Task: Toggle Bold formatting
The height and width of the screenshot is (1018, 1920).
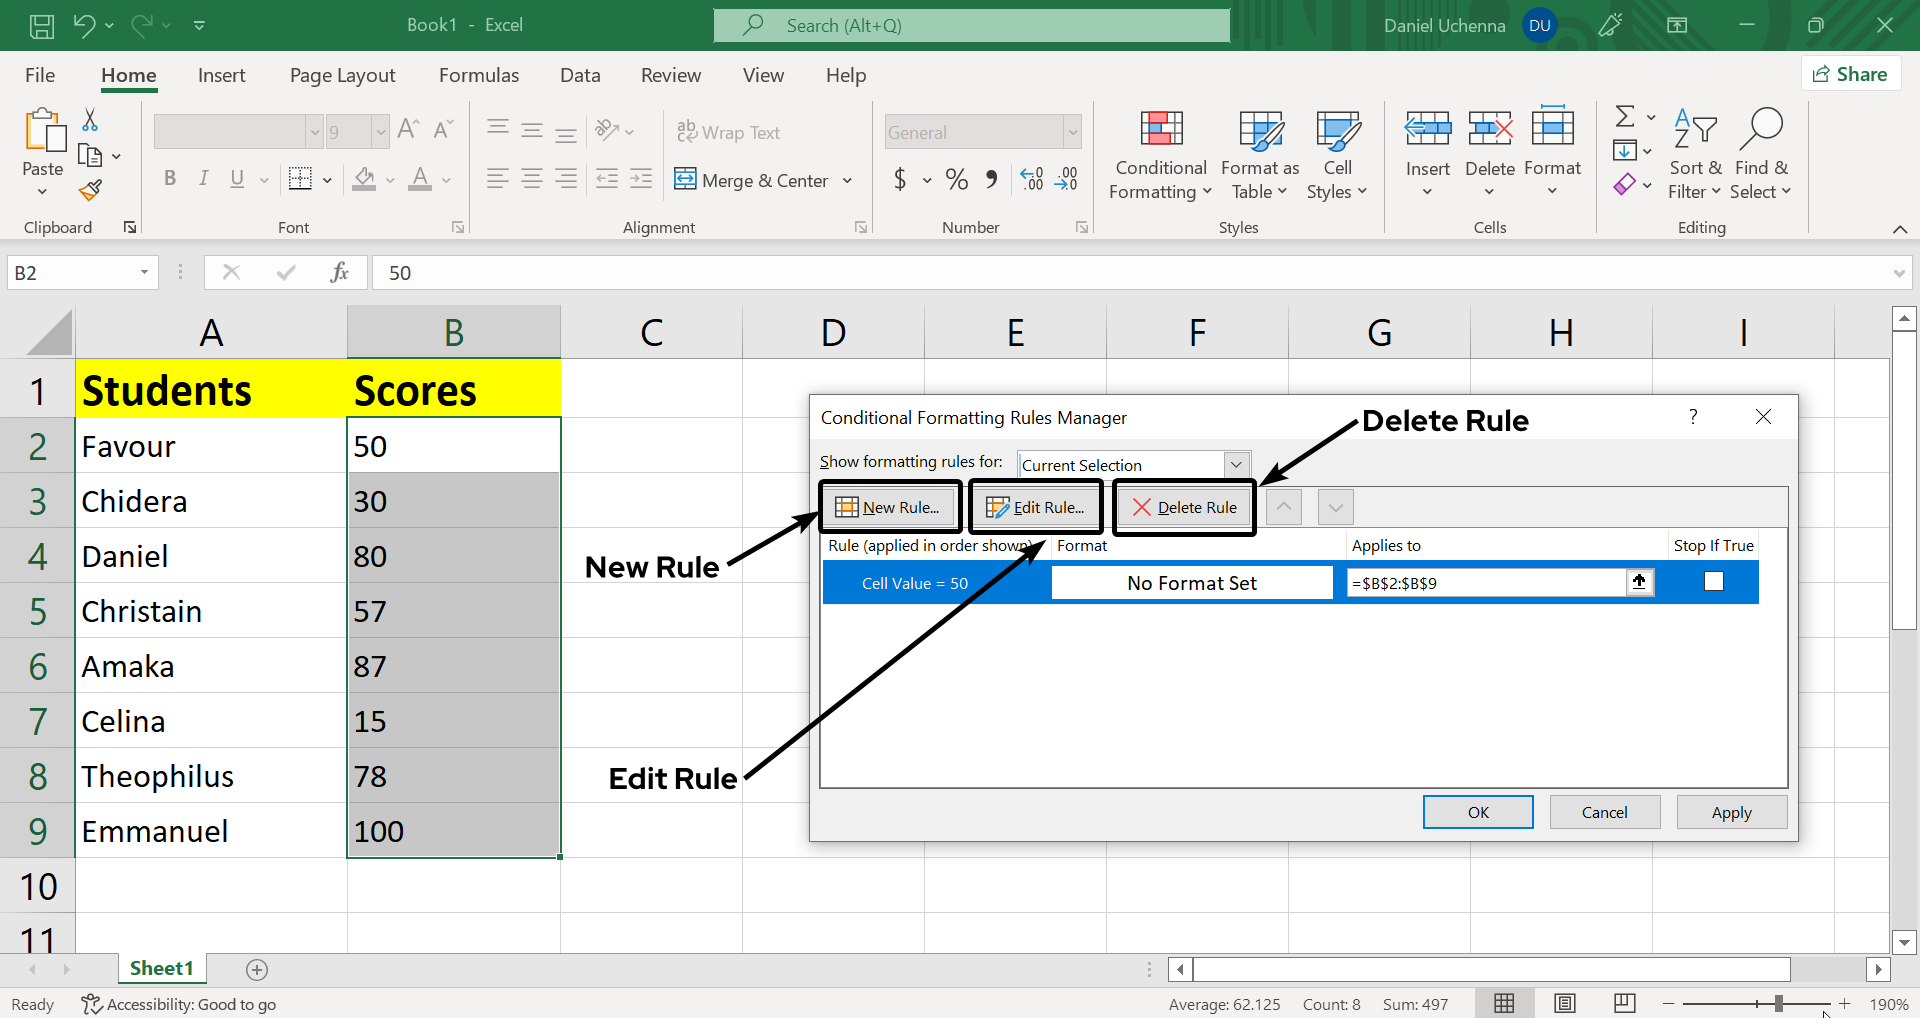Action: [x=169, y=179]
